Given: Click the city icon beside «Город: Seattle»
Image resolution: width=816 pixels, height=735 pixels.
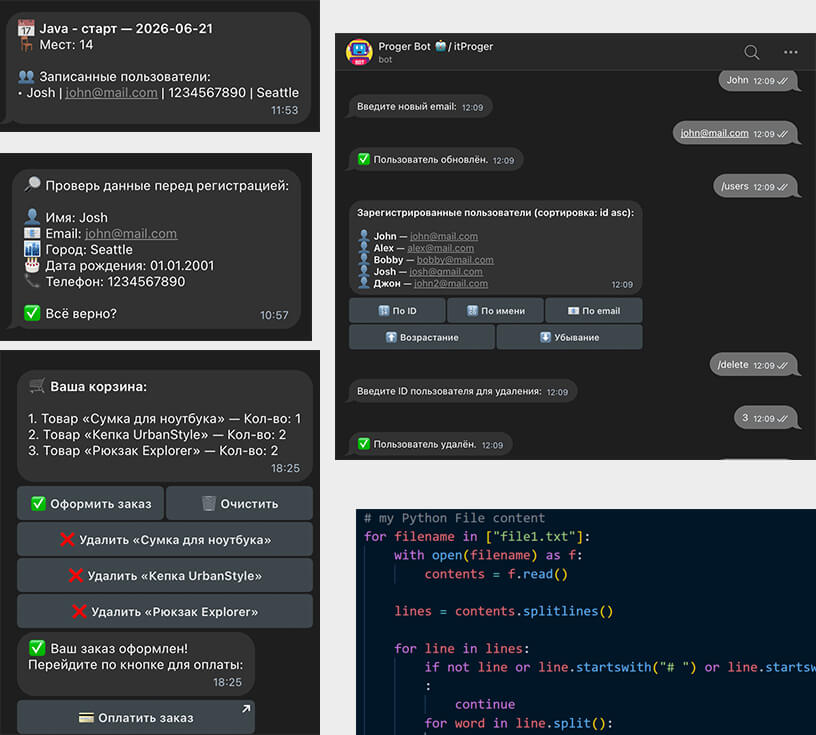Looking at the screenshot, I should click(x=32, y=249).
